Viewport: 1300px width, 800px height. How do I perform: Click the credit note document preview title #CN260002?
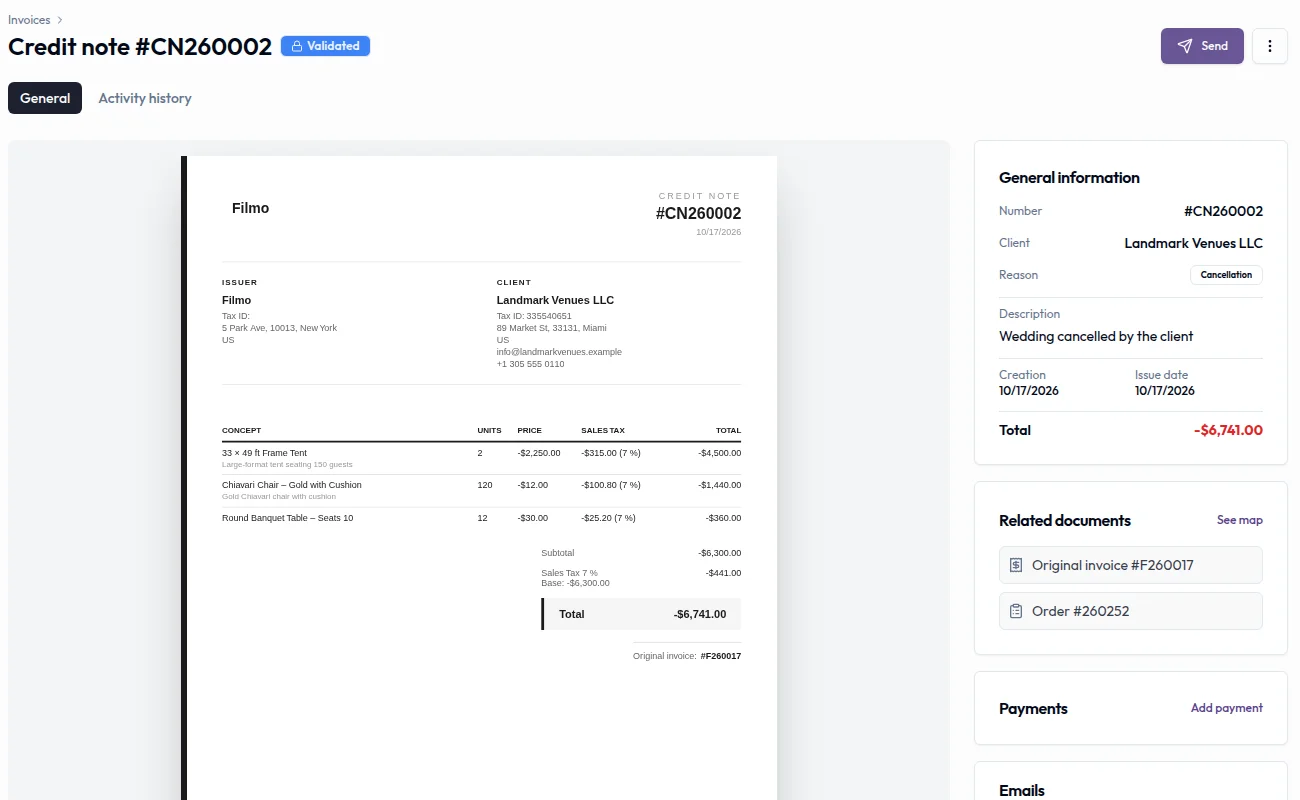click(x=698, y=213)
